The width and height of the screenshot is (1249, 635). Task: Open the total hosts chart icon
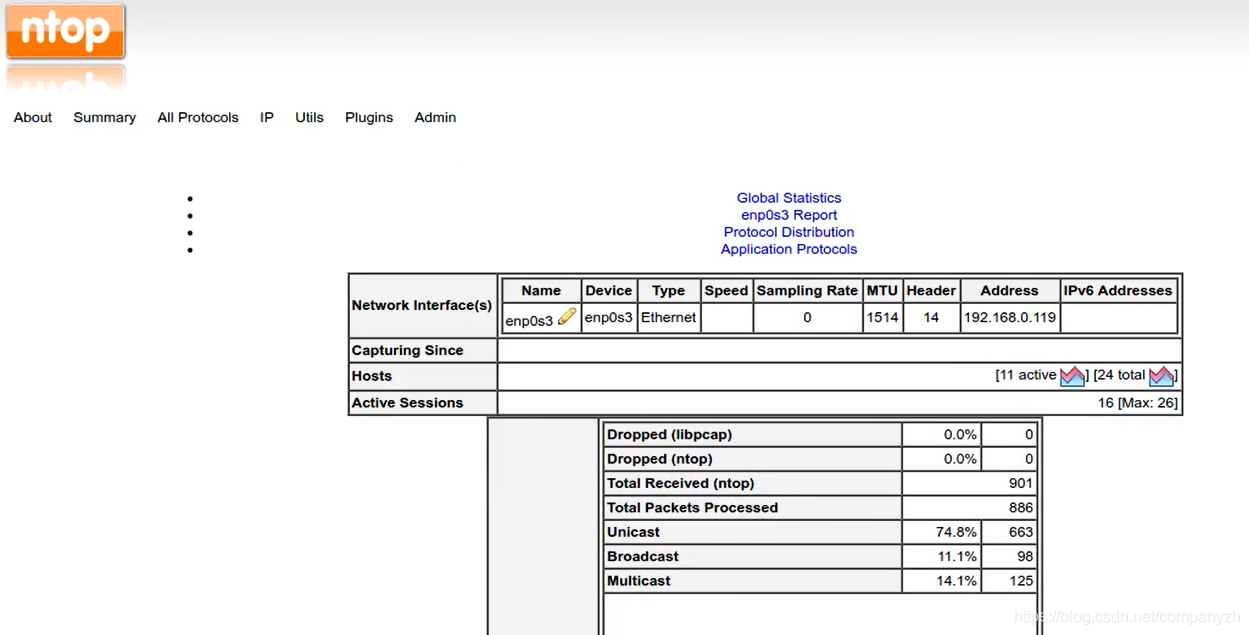1161,376
